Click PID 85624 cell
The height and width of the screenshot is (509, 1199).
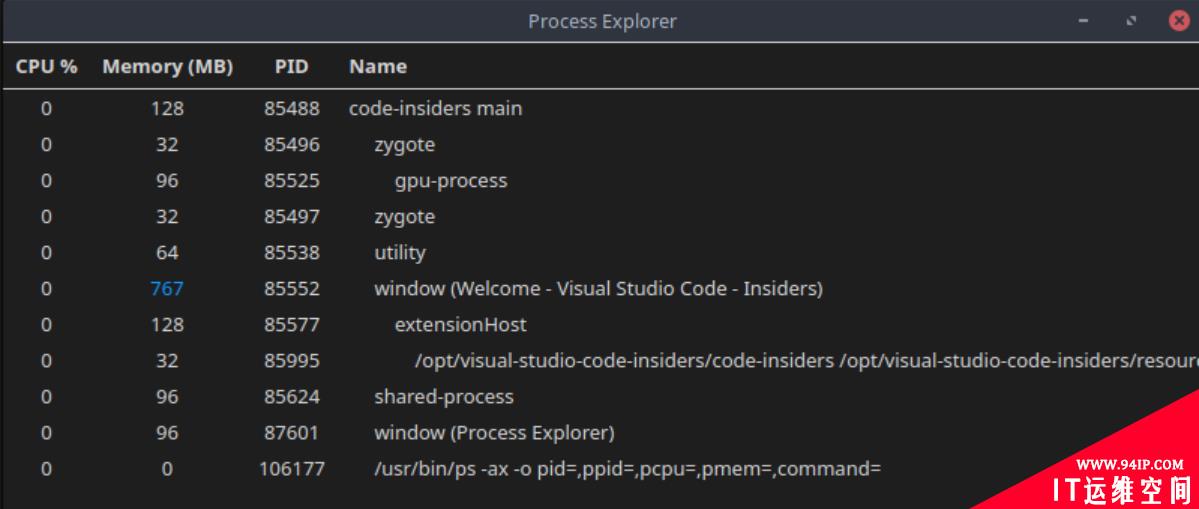pyautogui.click(x=292, y=397)
